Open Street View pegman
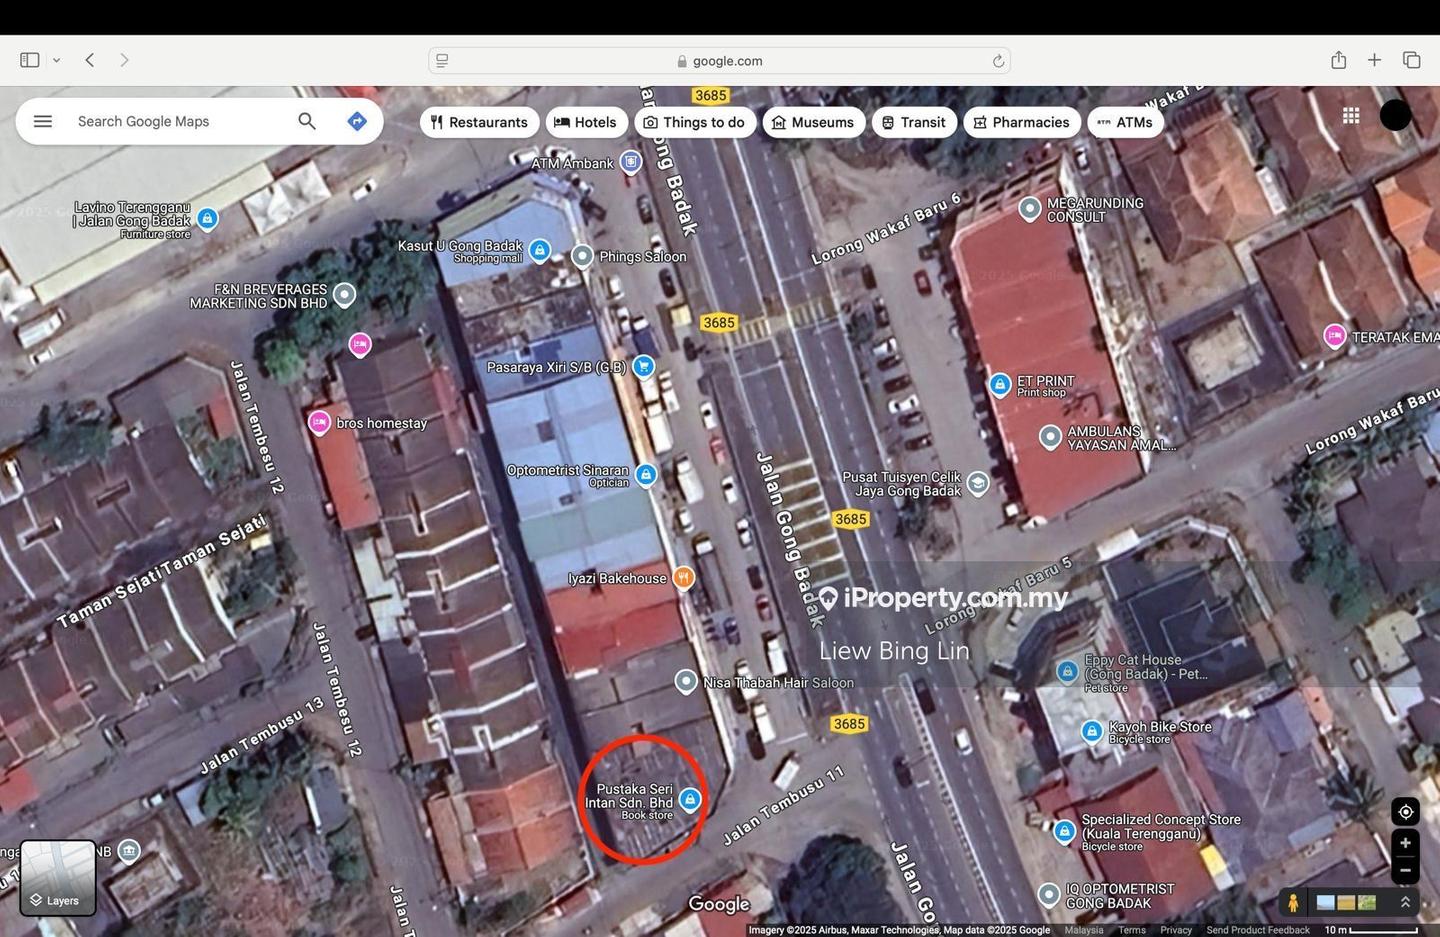The width and height of the screenshot is (1440, 937). [x=1293, y=902]
